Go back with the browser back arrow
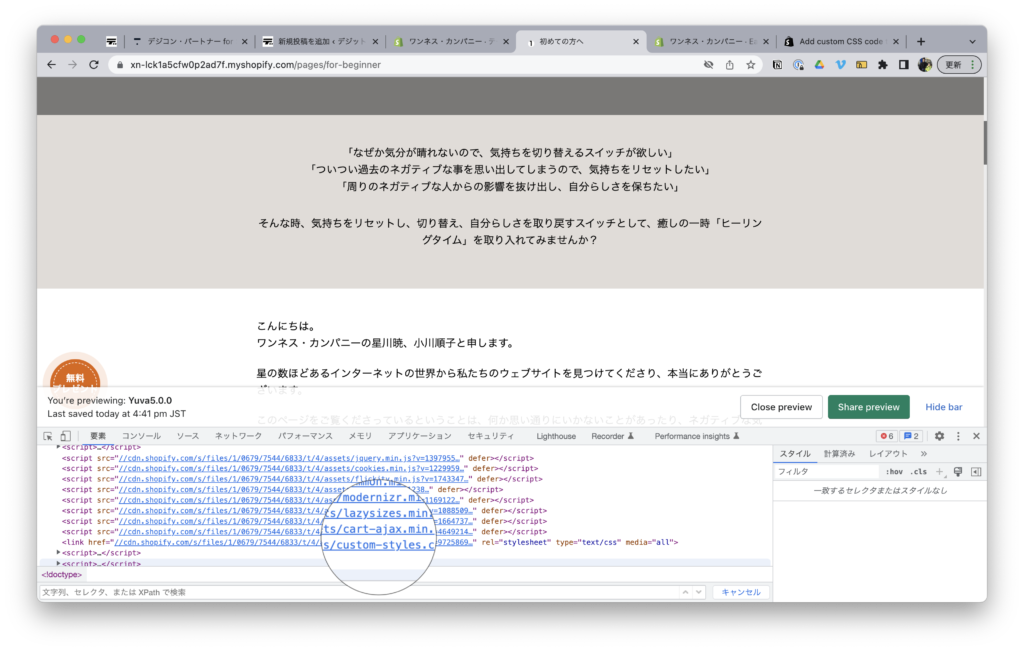 click(x=52, y=65)
